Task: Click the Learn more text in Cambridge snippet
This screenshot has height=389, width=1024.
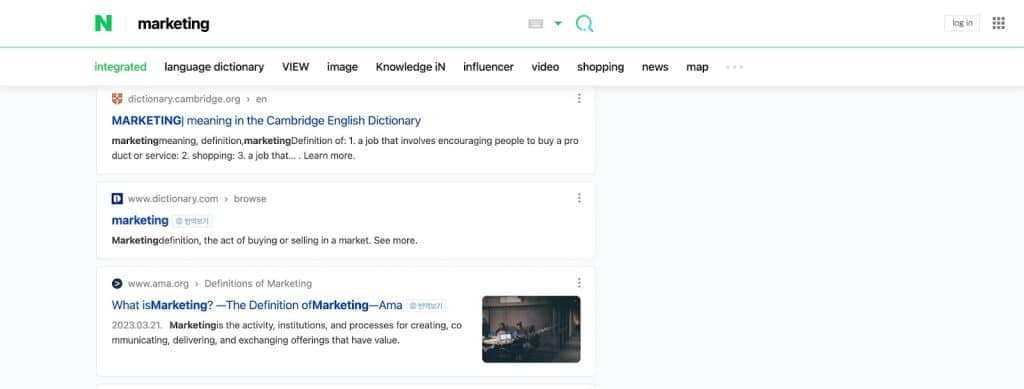Action: (x=329, y=156)
